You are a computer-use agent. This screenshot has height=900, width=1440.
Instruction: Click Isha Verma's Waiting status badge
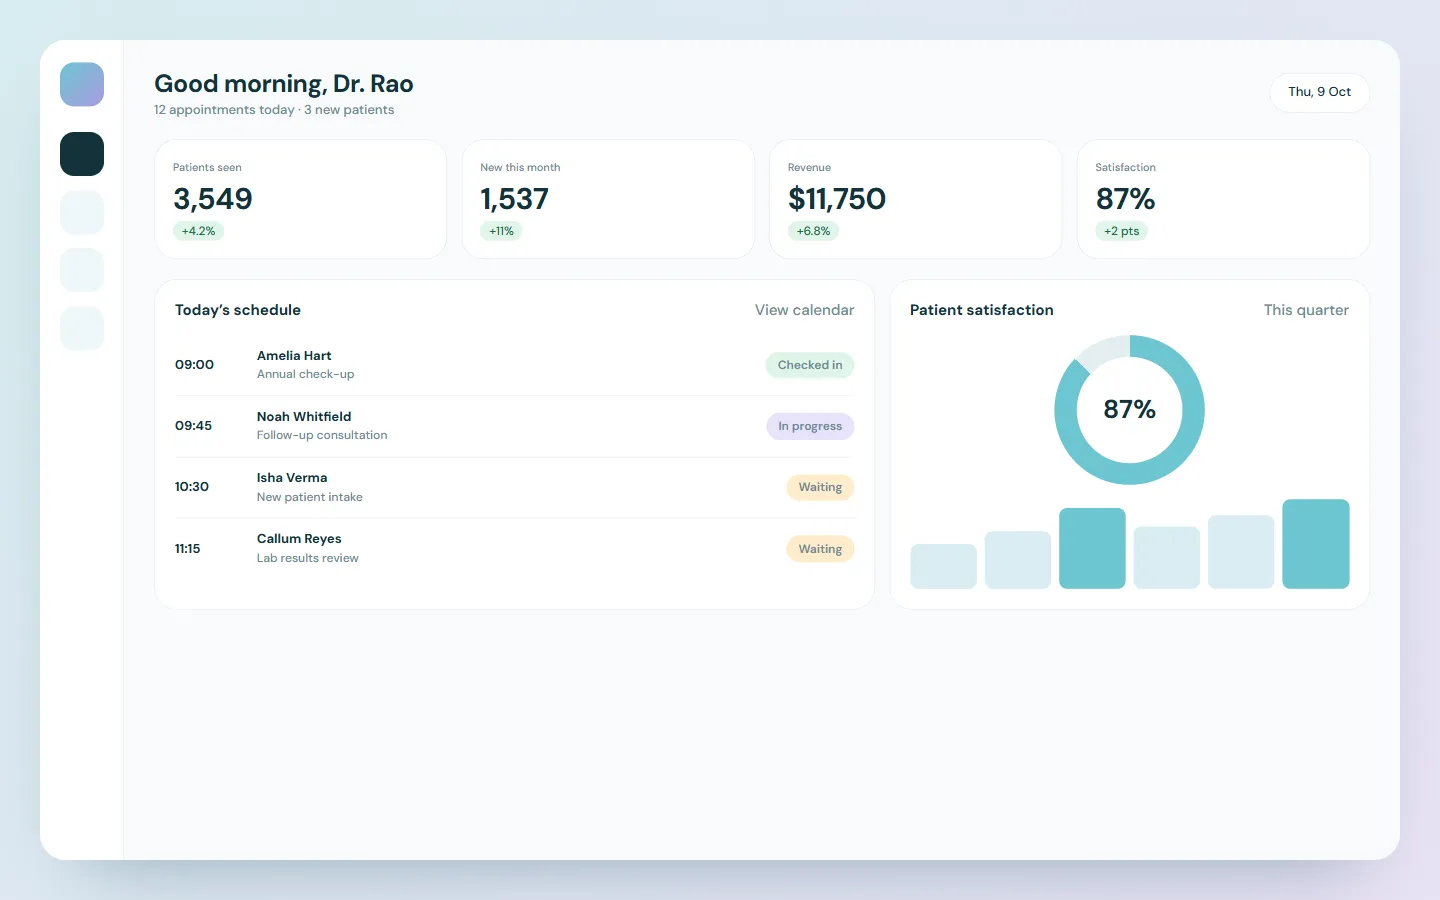click(820, 487)
